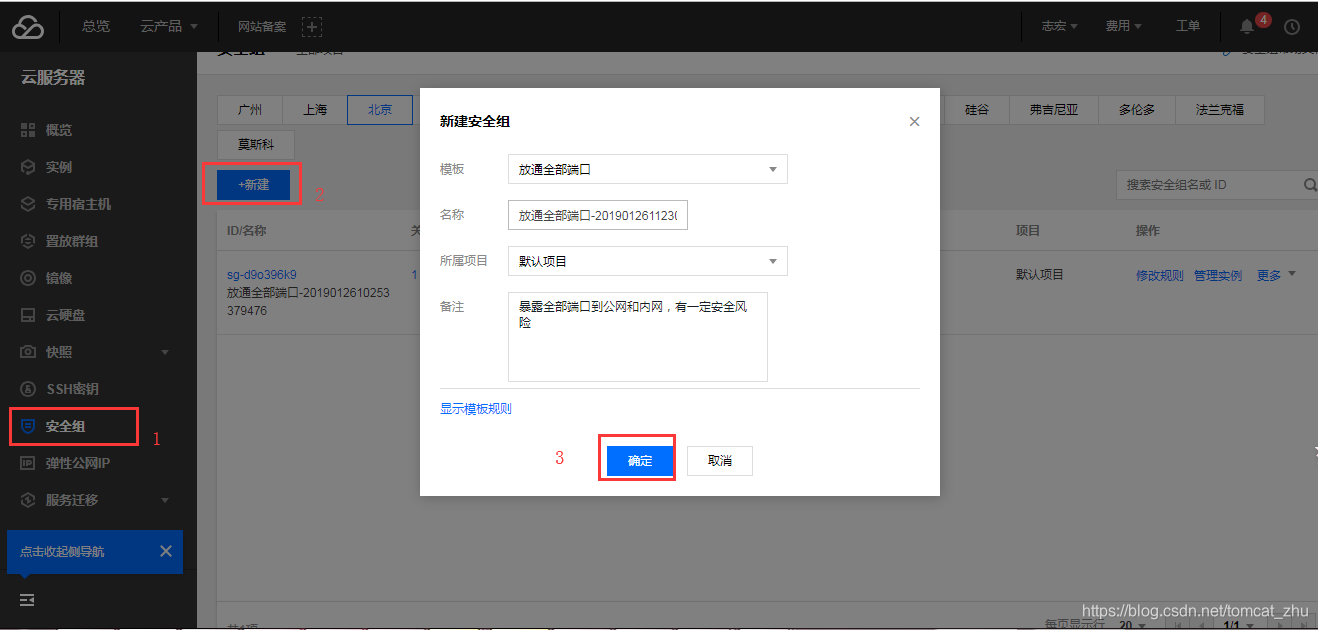Viewport: 1318px width, 630px height.
Task: Click the 镜像 disc icon
Action: [x=28, y=278]
